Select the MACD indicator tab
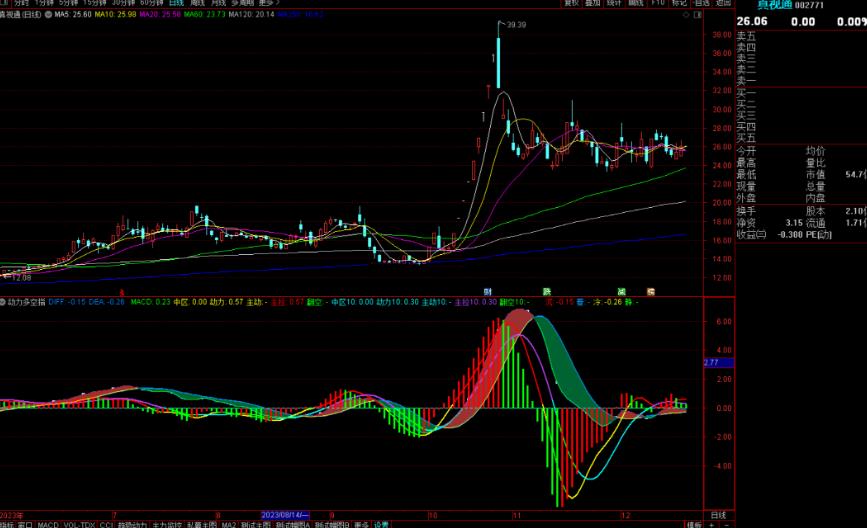 point(48,525)
